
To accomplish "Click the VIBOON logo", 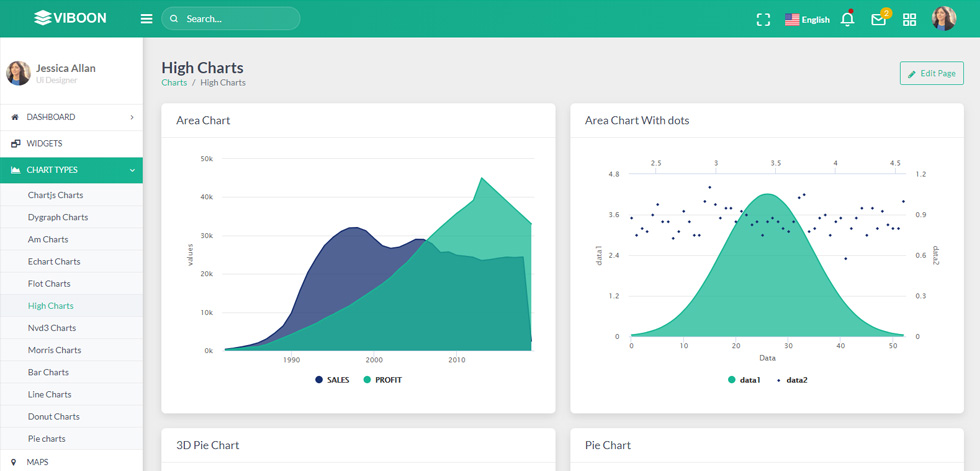I will coord(70,18).
